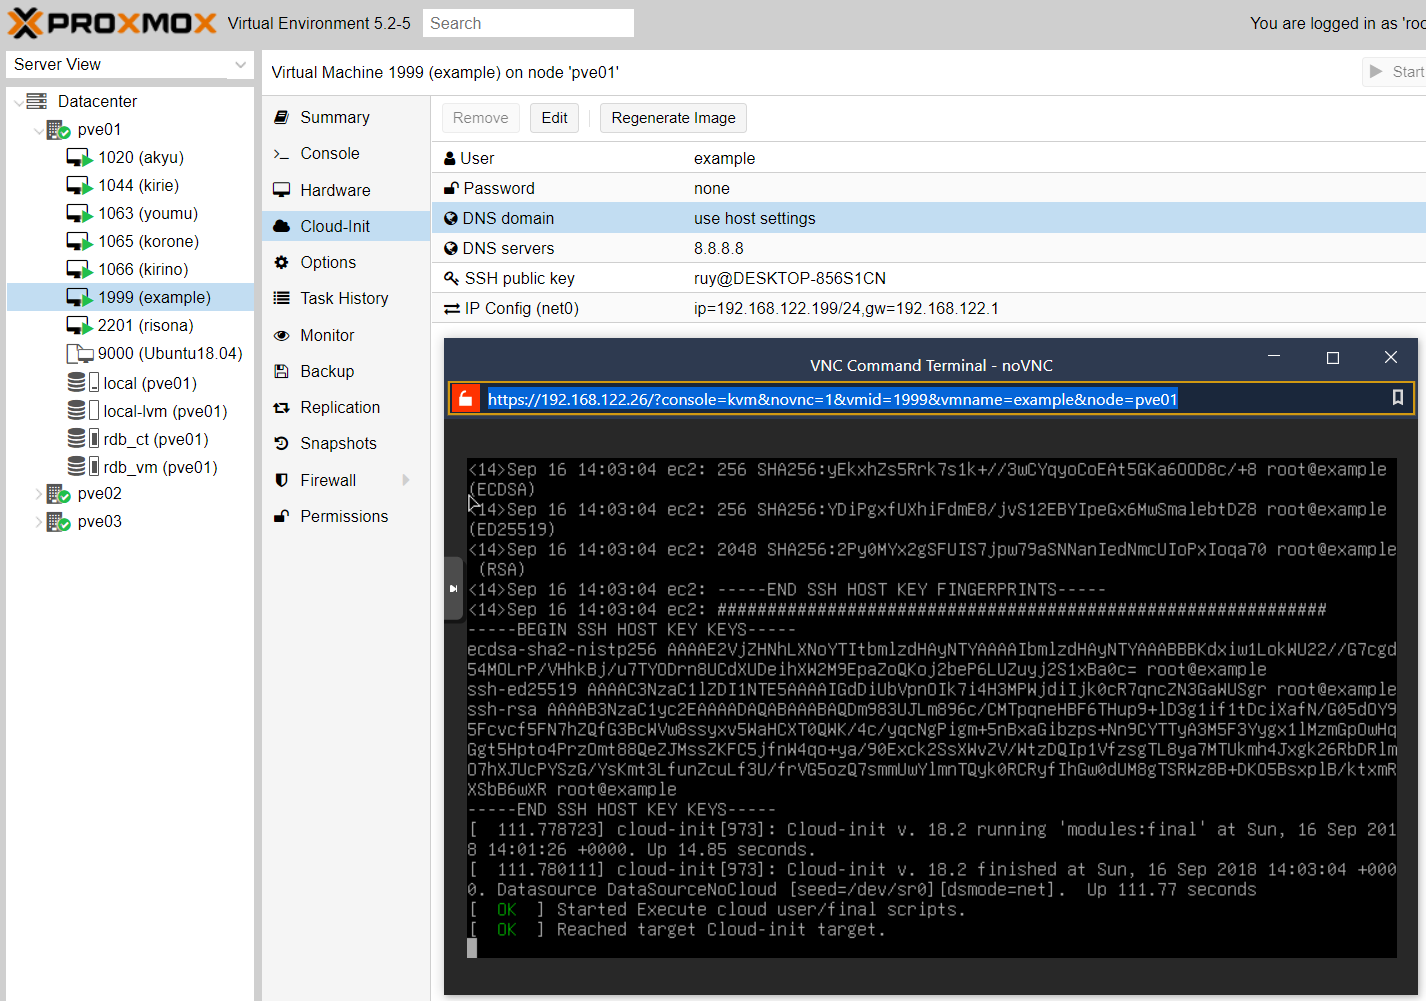Expand the pve03 node
The height and width of the screenshot is (1001, 1426).
[38, 522]
